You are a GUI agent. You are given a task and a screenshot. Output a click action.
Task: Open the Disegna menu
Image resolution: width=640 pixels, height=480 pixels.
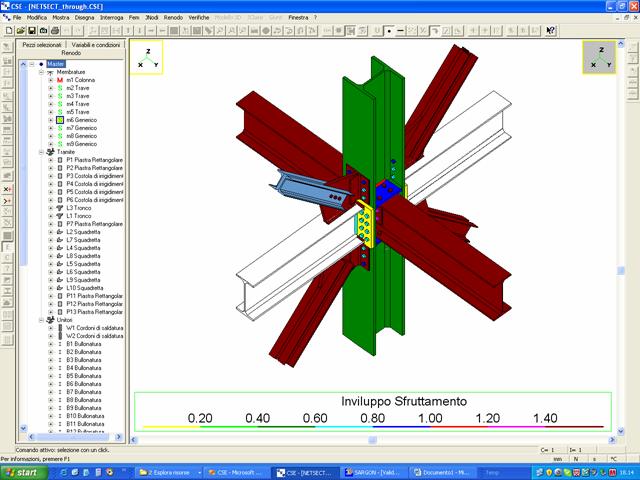point(85,18)
